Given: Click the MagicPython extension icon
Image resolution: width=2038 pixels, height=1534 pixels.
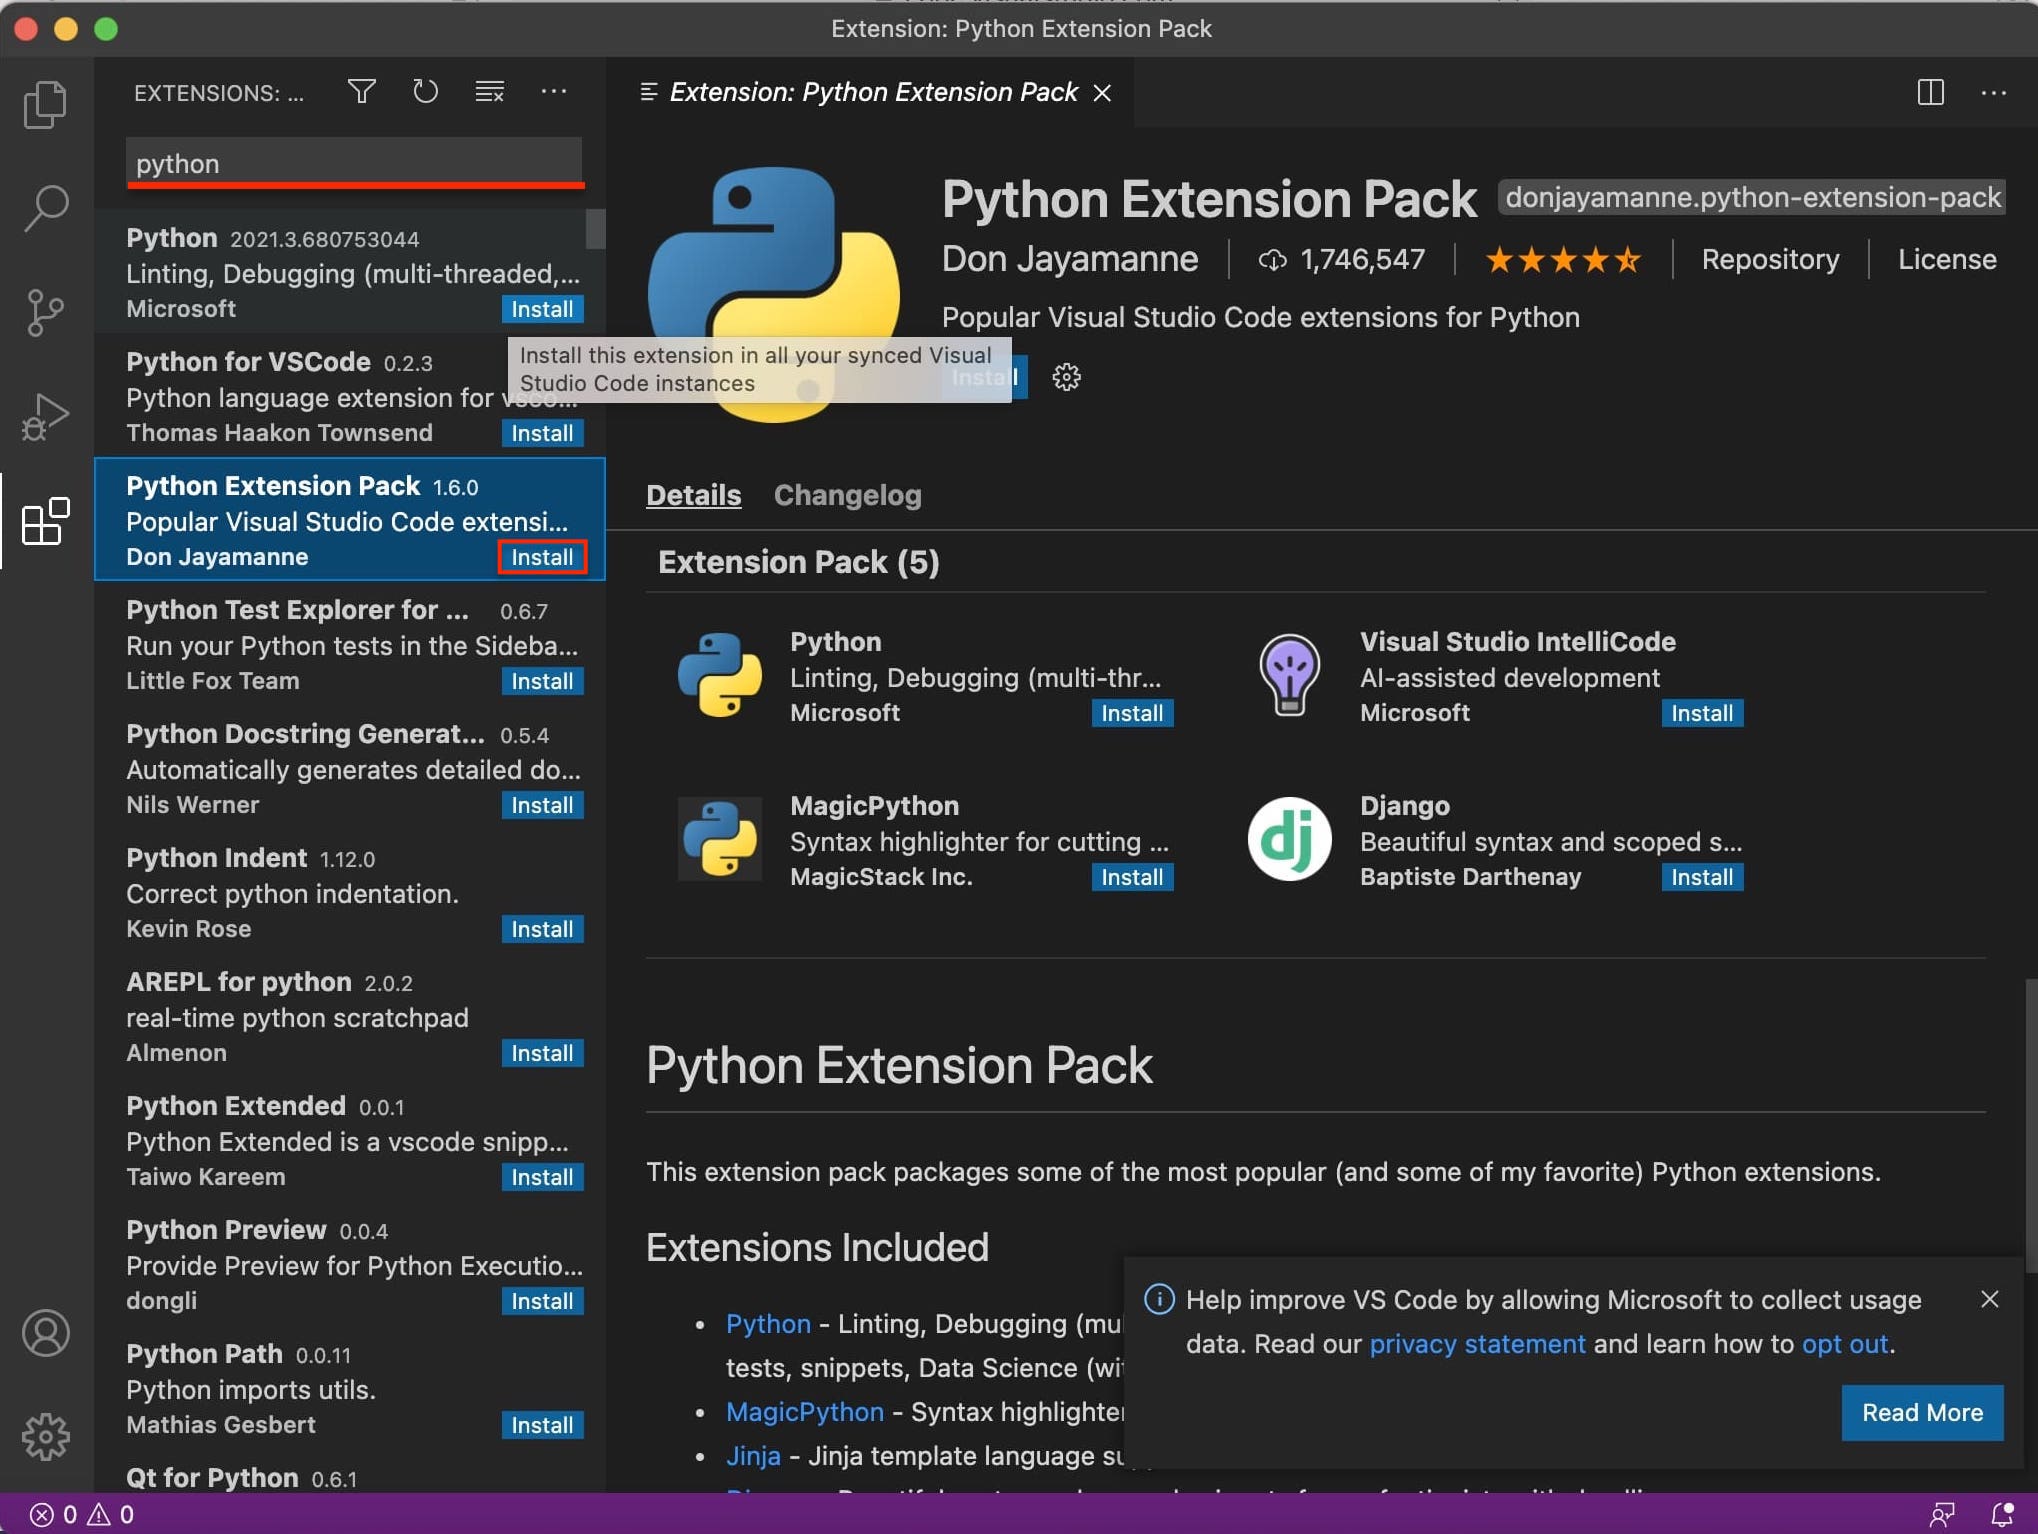Looking at the screenshot, I should click(x=720, y=838).
